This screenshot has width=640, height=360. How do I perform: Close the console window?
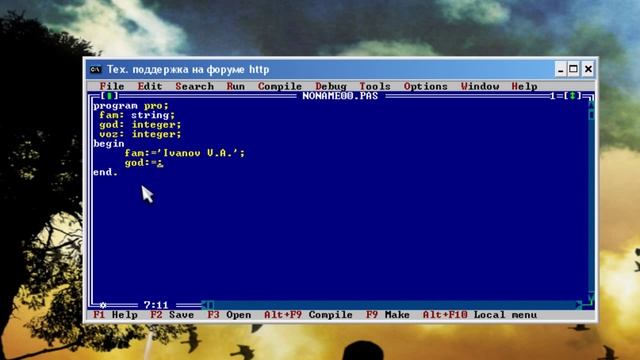pyautogui.click(x=588, y=69)
